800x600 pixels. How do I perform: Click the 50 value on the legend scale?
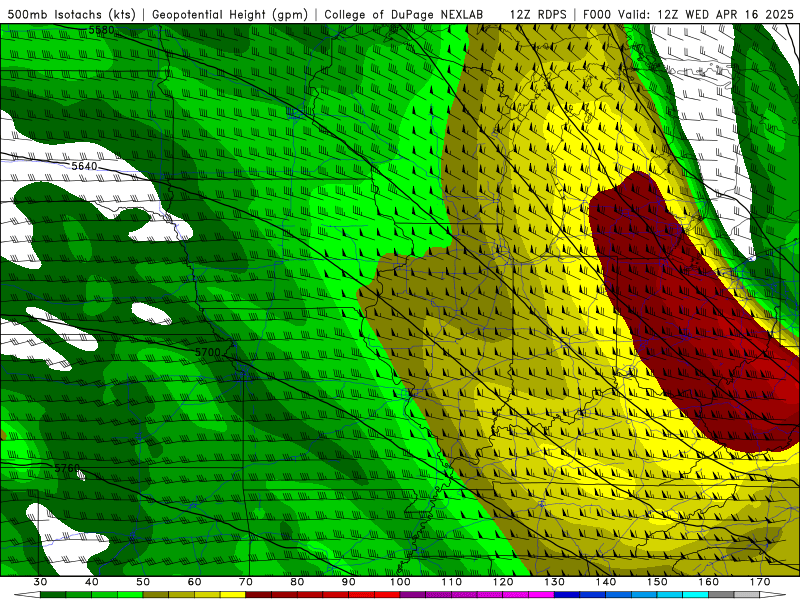click(143, 582)
